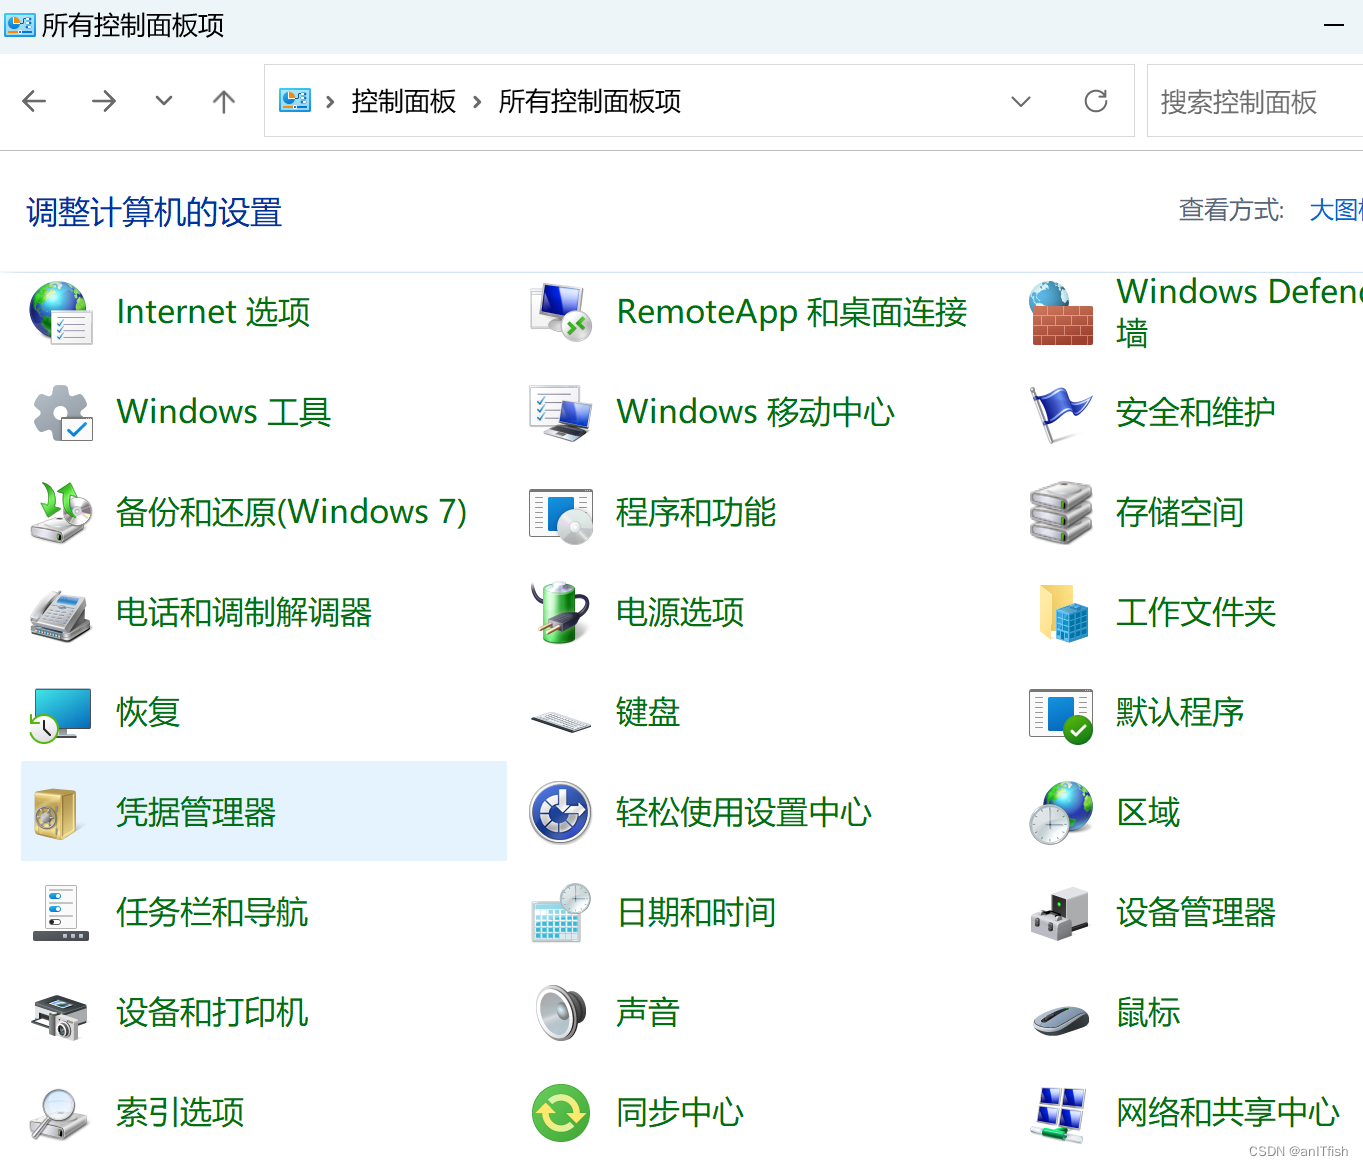This screenshot has height=1166, width=1363.
Task: Click the 存储空间 drives icon
Action: pos(1061,513)
